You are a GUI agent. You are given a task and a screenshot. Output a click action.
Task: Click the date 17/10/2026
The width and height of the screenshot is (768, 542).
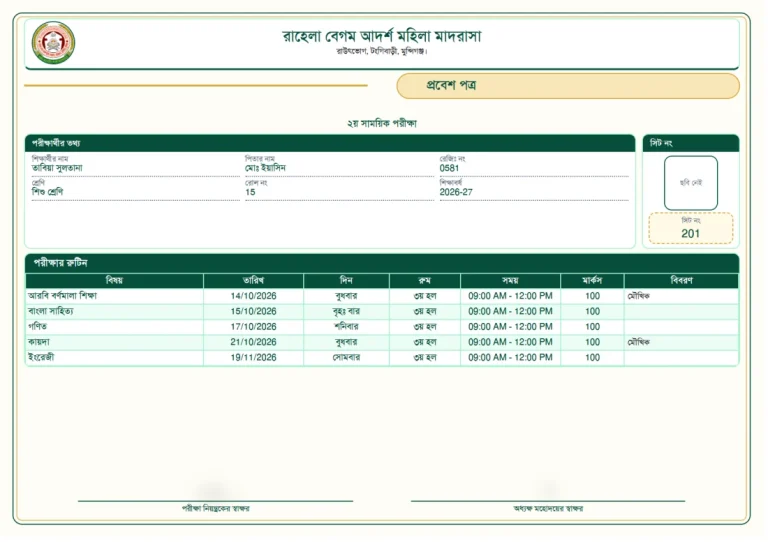pos(253,327)
